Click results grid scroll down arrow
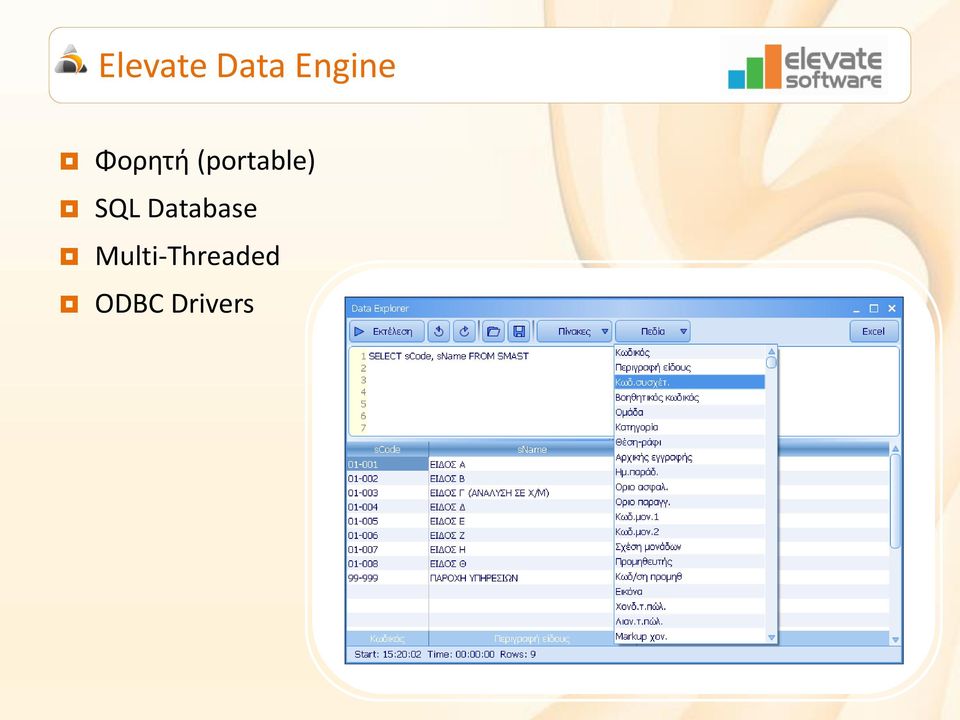The image size is (960, 720). [x=895, y=639]
